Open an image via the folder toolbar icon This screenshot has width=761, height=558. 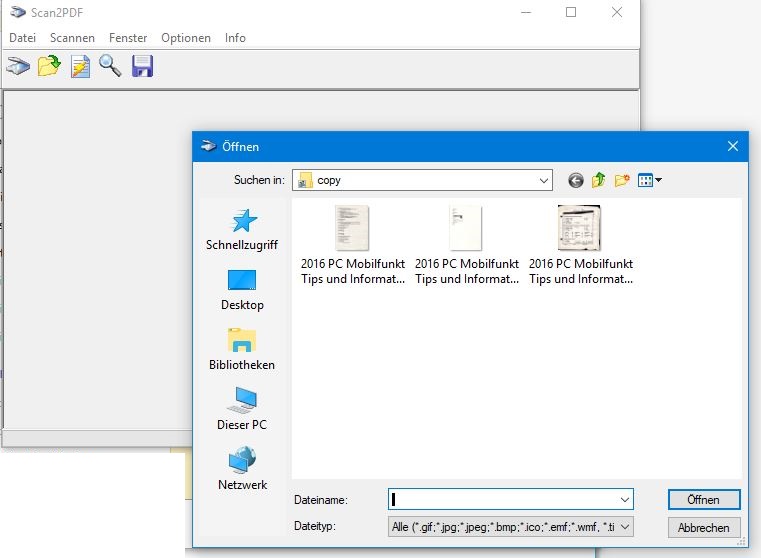click(49, 66)
